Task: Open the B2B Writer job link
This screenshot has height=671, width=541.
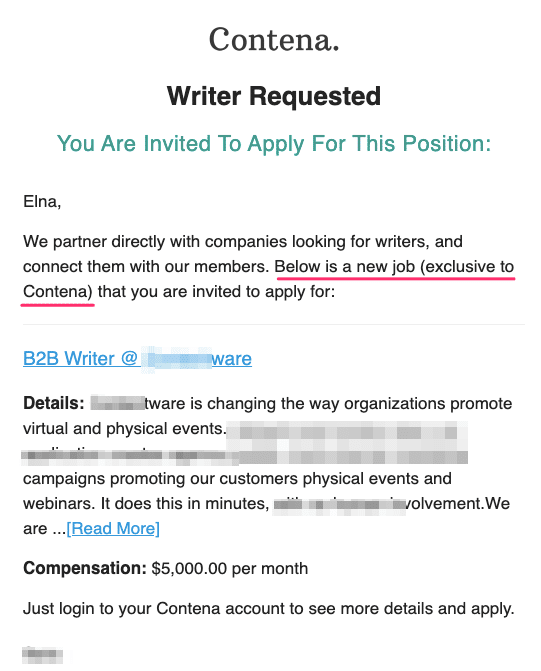Action: (x=137, y=359)
